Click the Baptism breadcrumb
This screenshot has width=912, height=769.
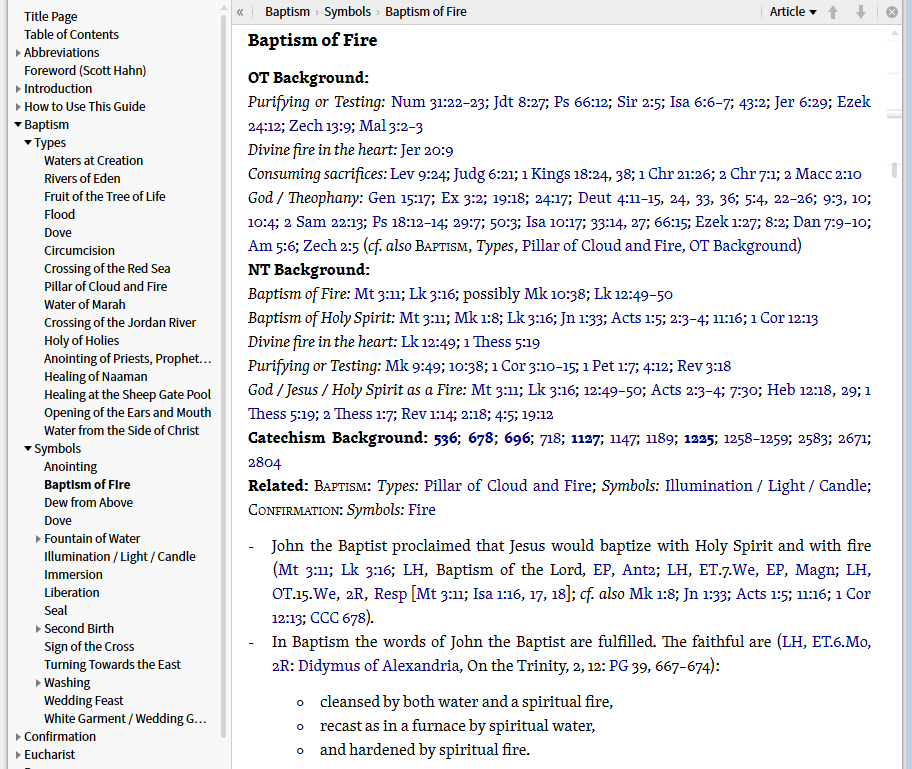(287, 12)
